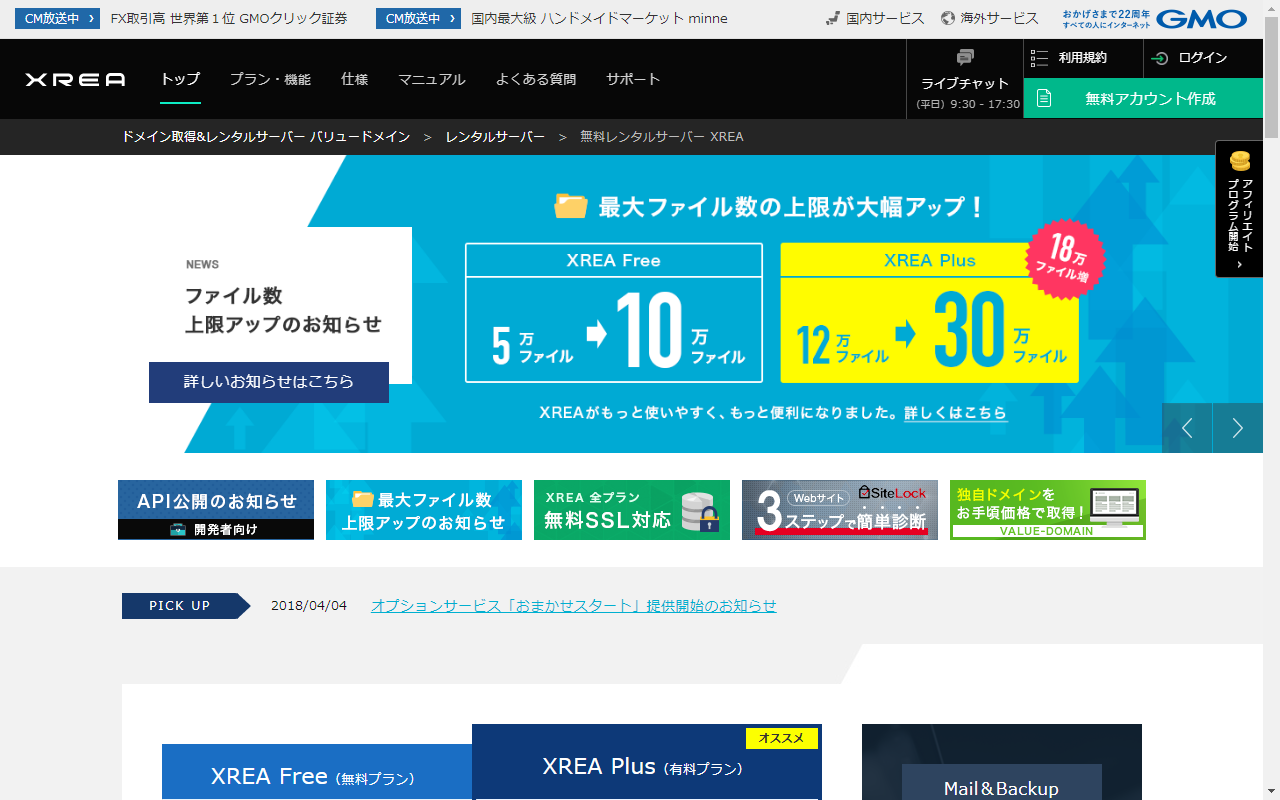
Task: Open the Mail&Backup panel
Action: click(x=1002, y=762)
